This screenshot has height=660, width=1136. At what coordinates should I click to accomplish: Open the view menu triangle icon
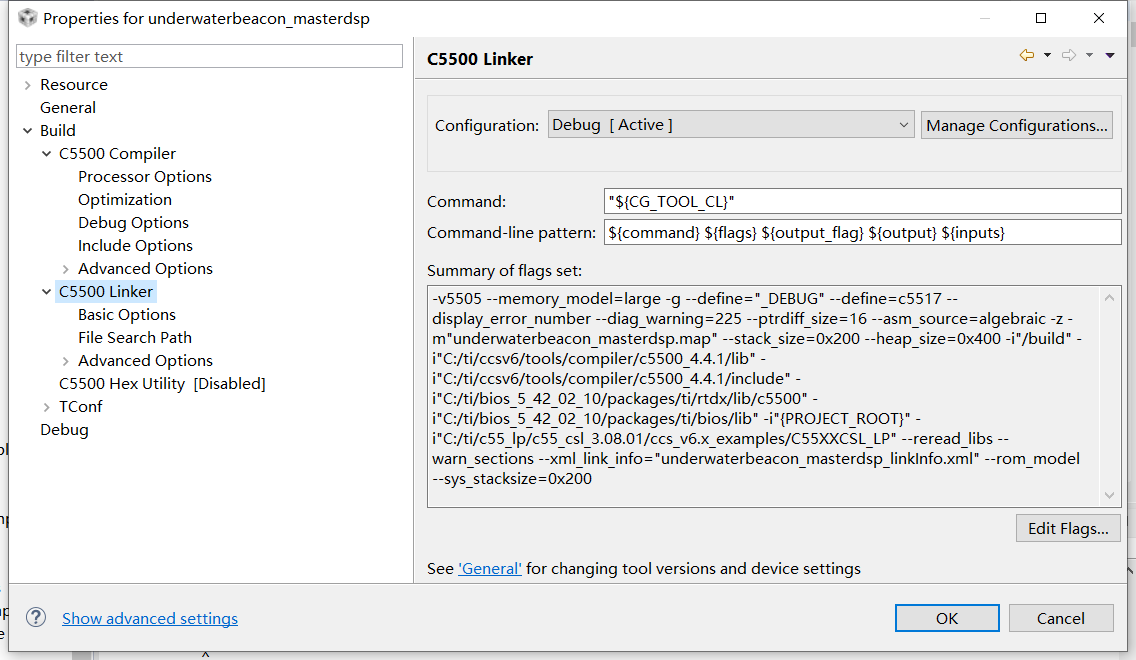[1110, 56]
